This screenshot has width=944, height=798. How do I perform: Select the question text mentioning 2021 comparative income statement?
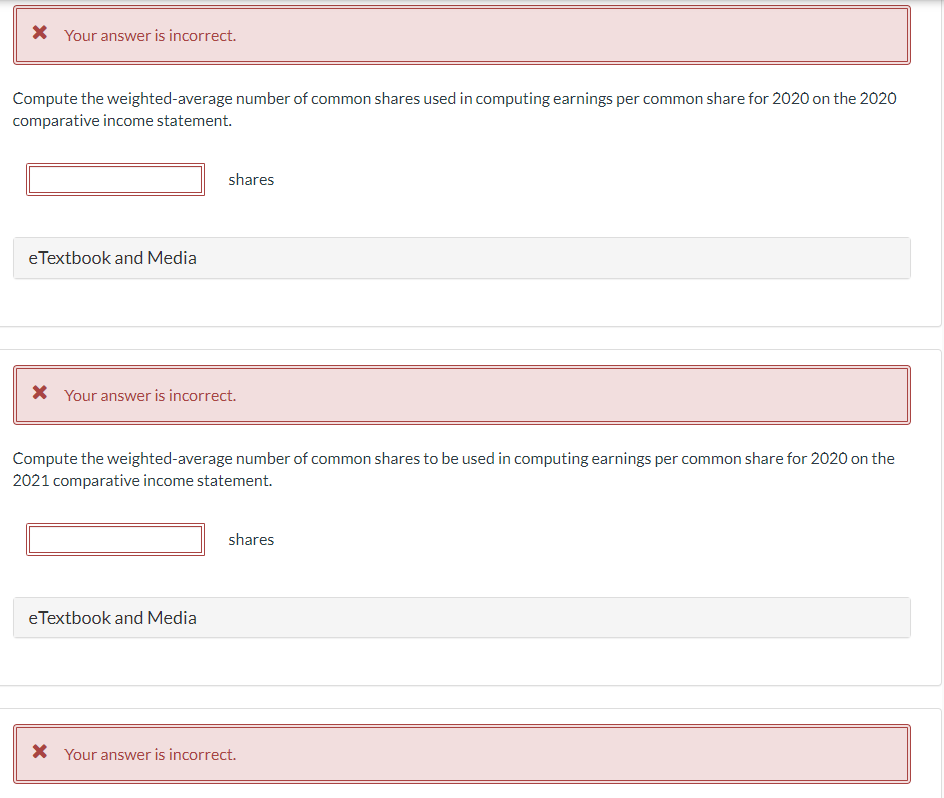tap(453, 470)
